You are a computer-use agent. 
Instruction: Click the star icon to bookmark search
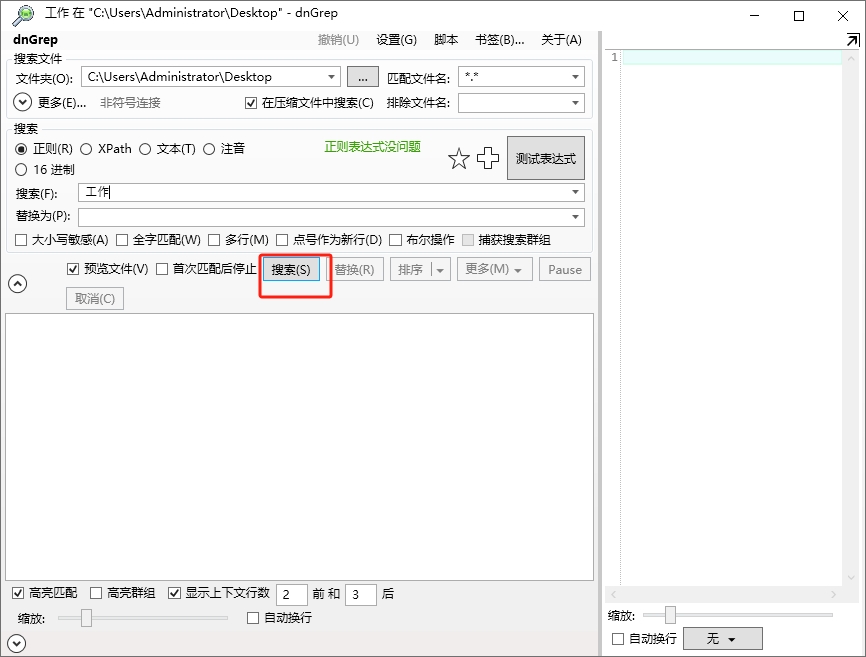pos(459,158)
